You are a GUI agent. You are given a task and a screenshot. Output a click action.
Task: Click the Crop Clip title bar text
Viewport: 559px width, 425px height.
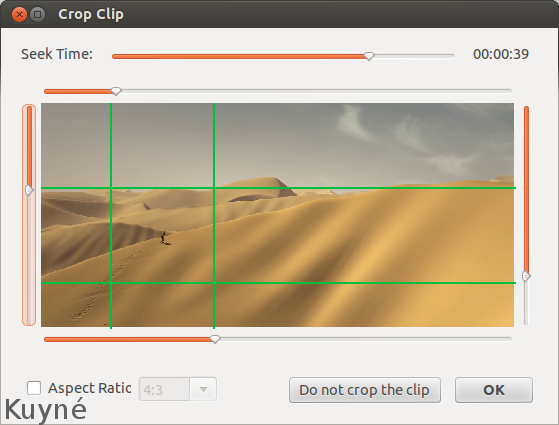click(91, 15)
